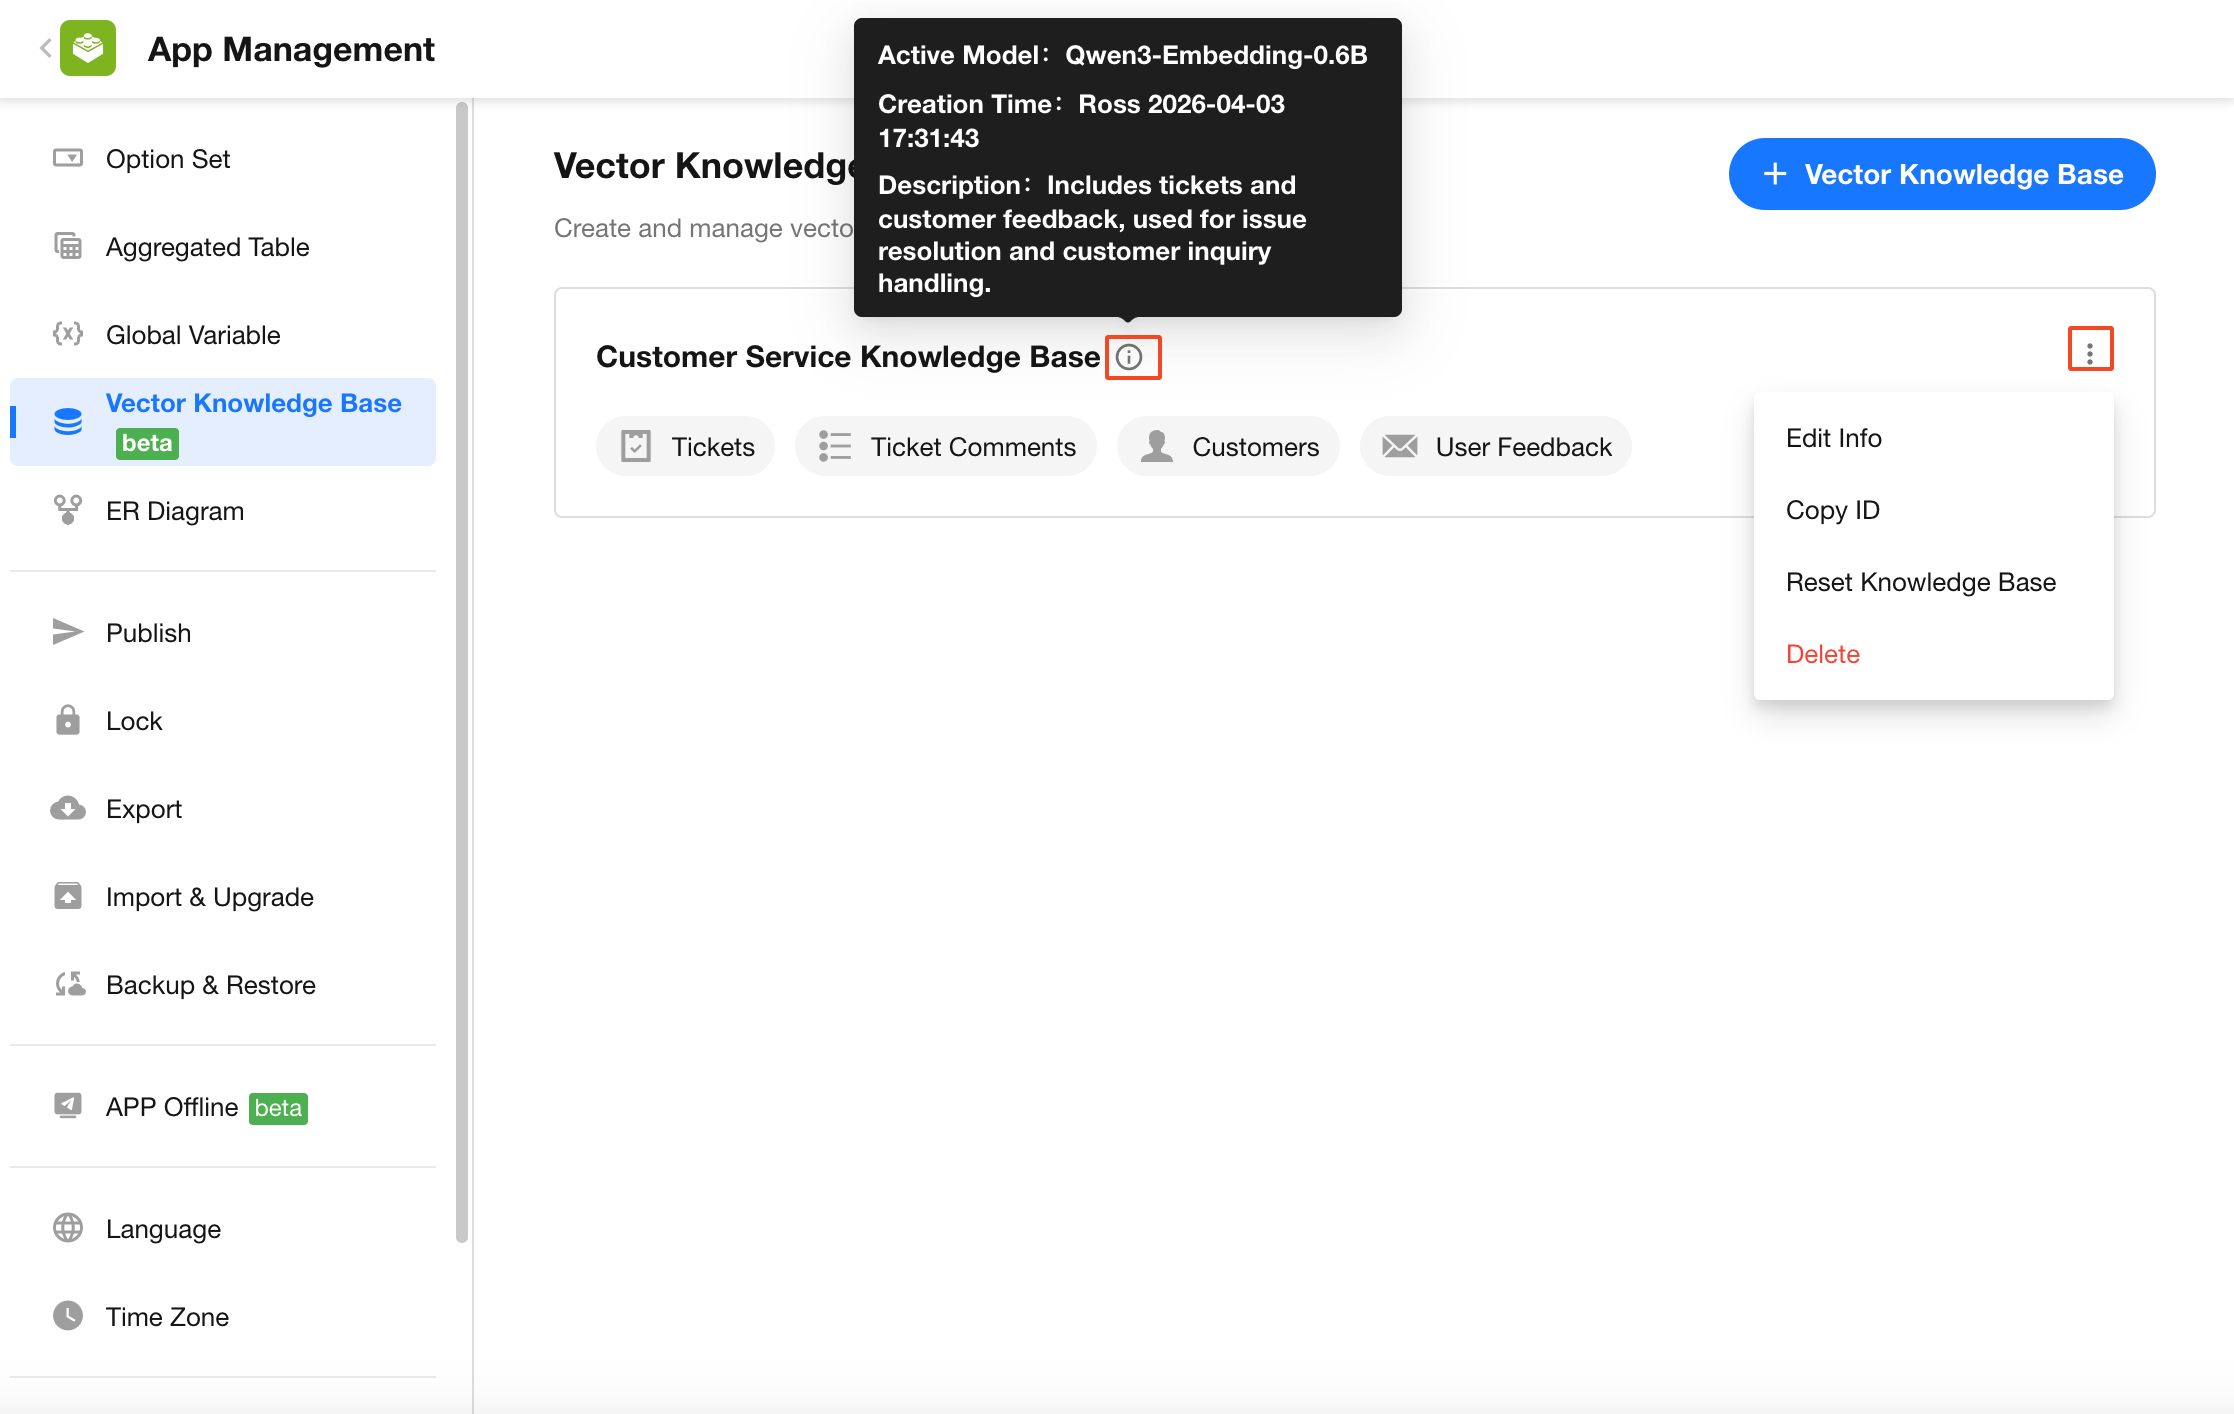Click the Export cloud icon

[67, 808]
